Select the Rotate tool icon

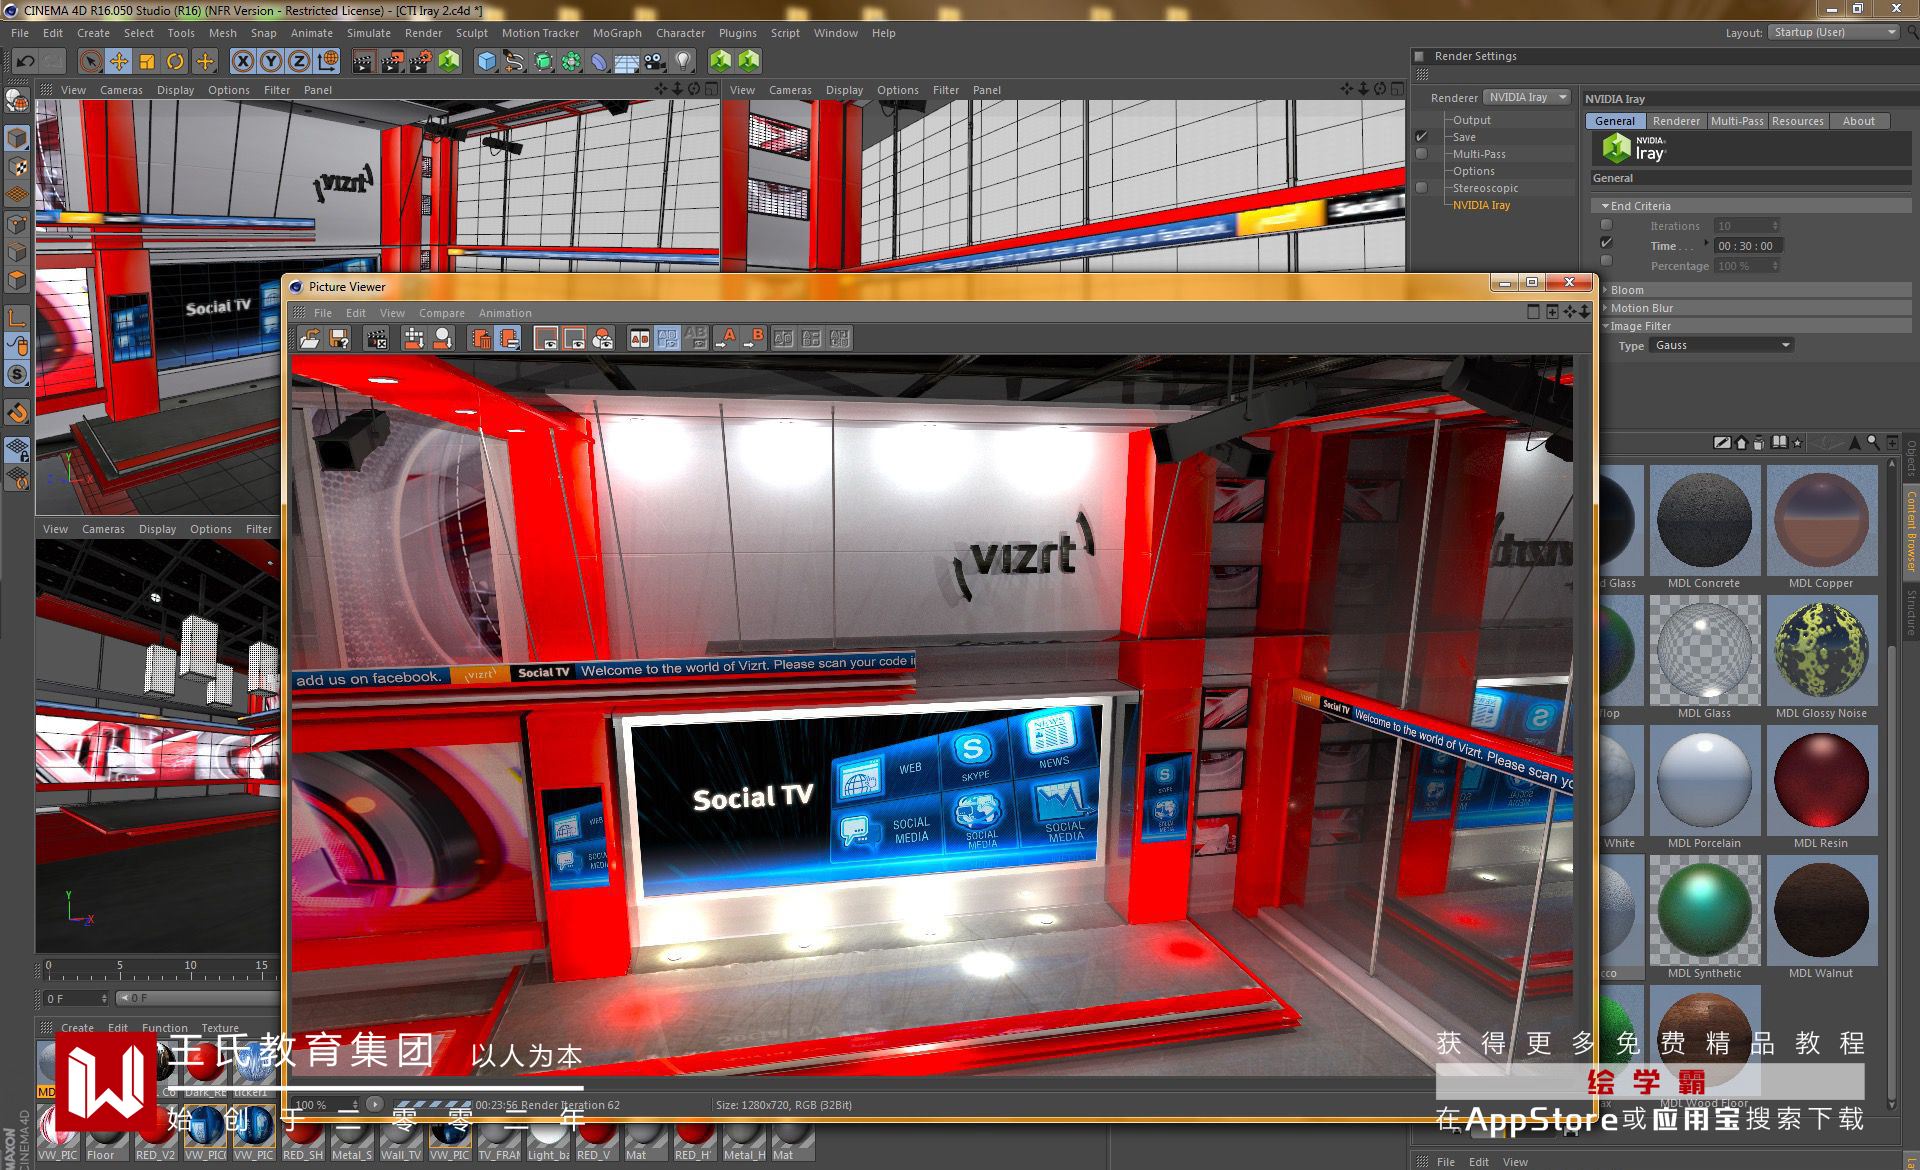175,62
